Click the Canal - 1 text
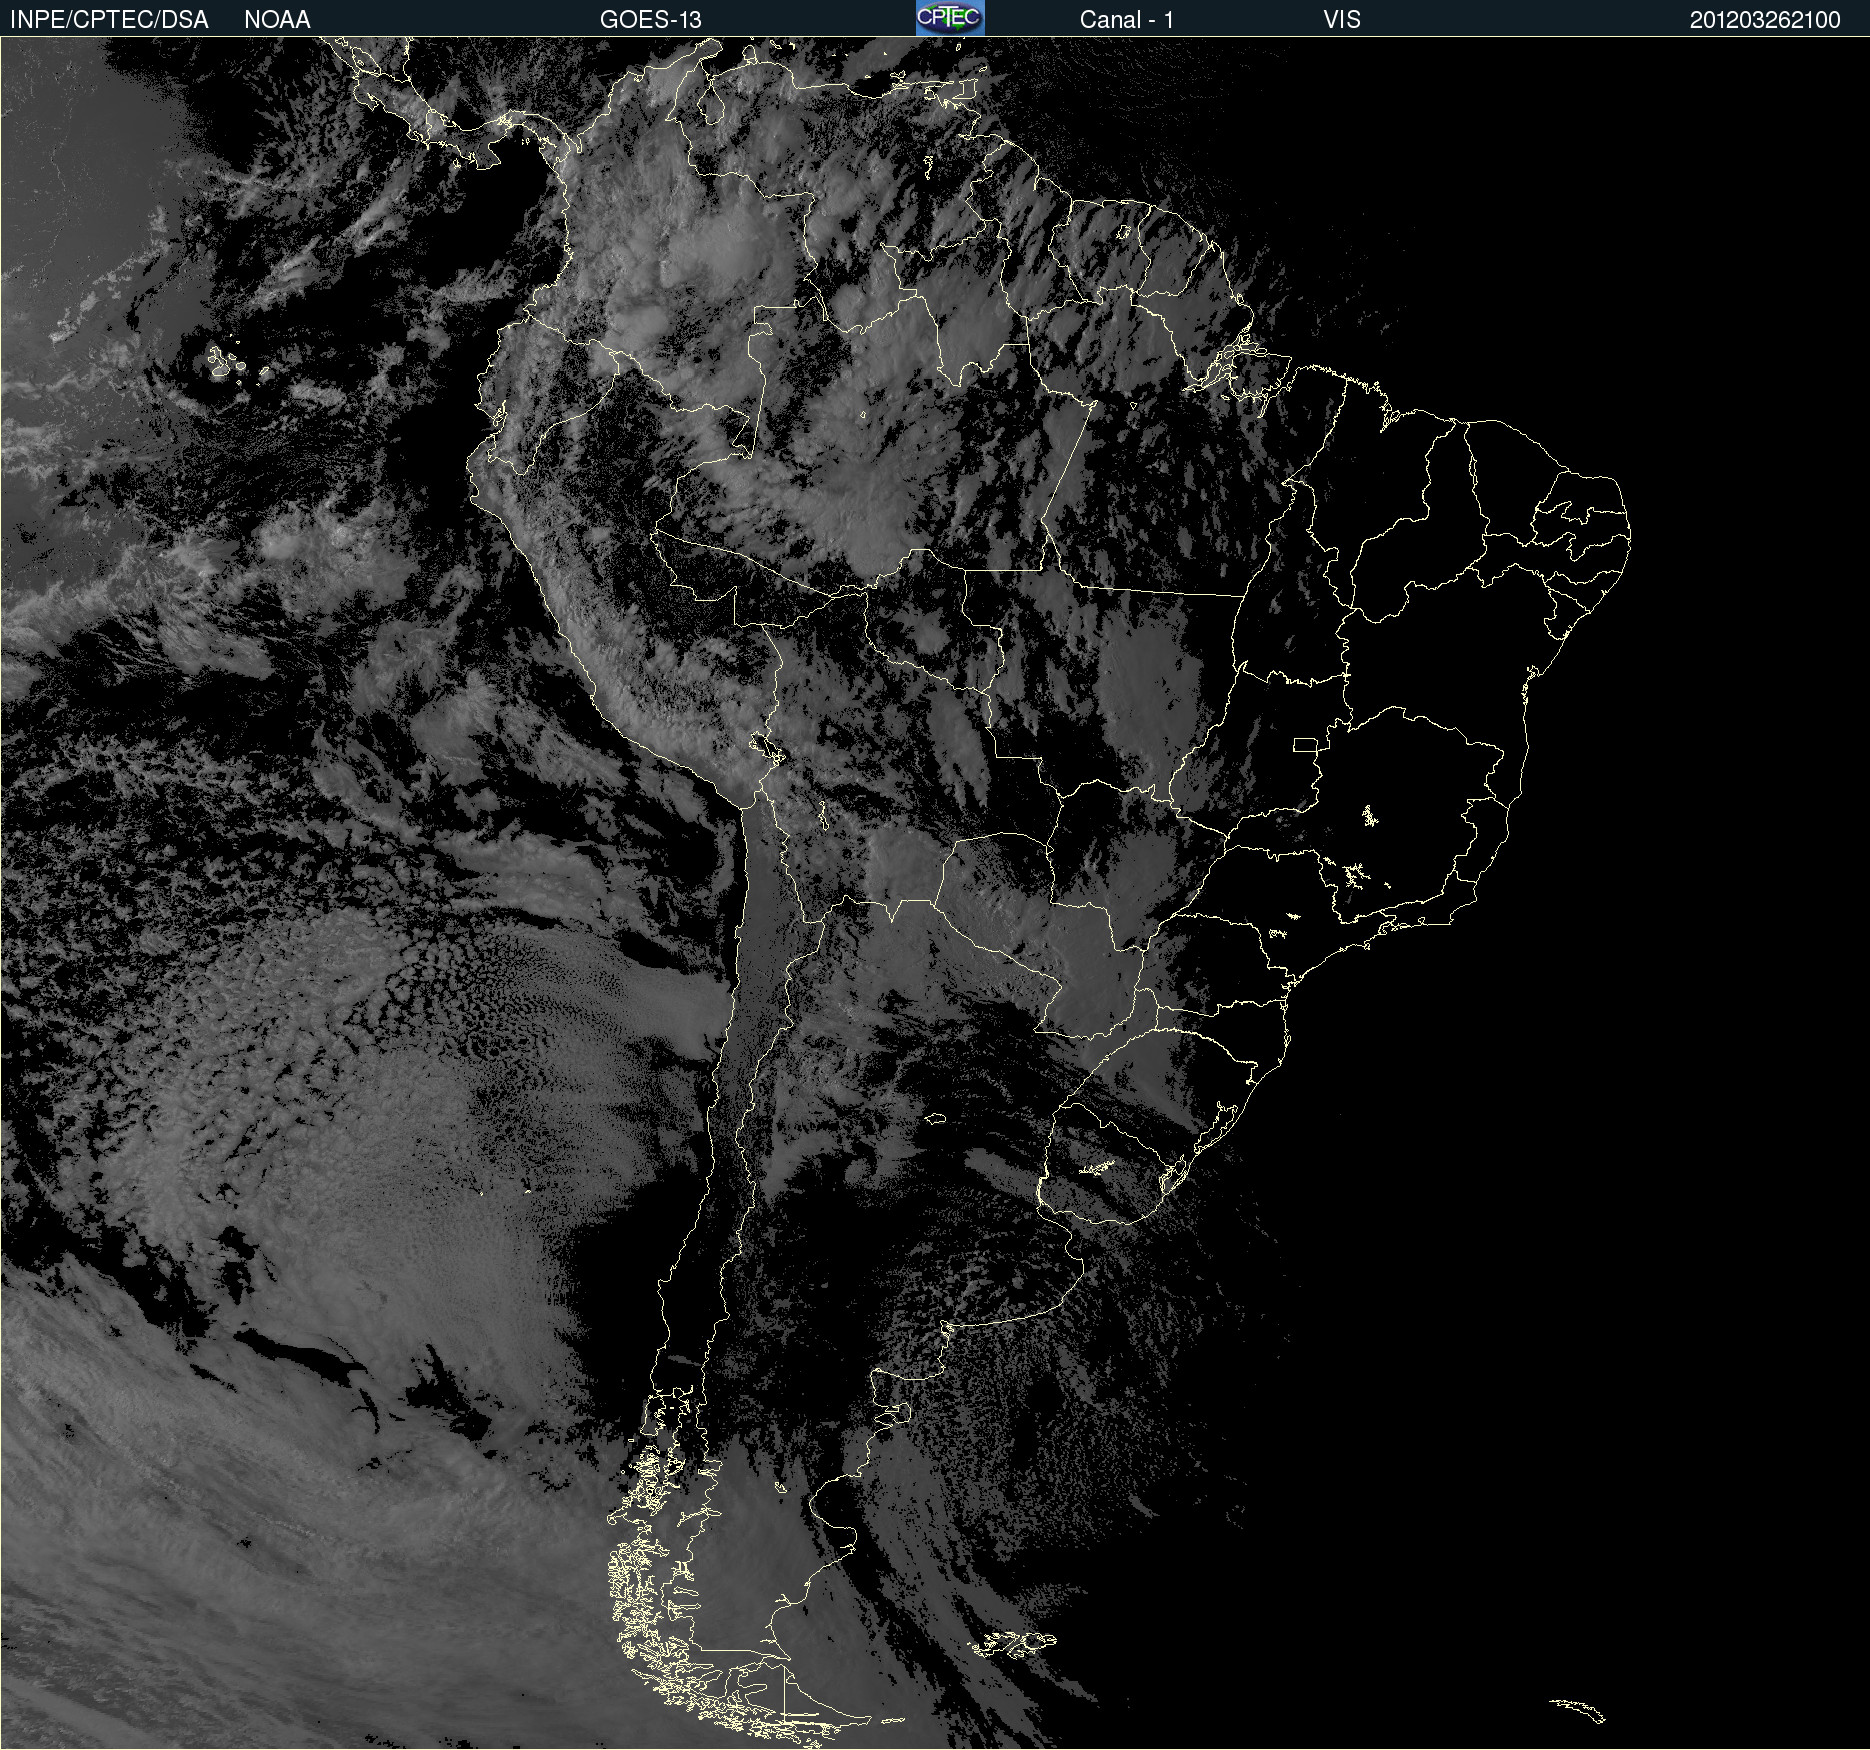 point(1126,20)
